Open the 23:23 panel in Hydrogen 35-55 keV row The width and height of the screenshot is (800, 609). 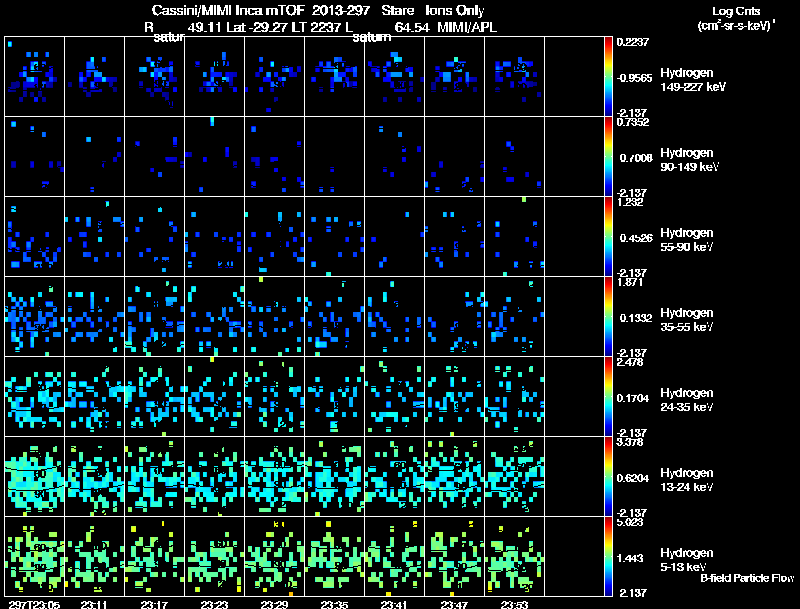[x=214, y=317]
